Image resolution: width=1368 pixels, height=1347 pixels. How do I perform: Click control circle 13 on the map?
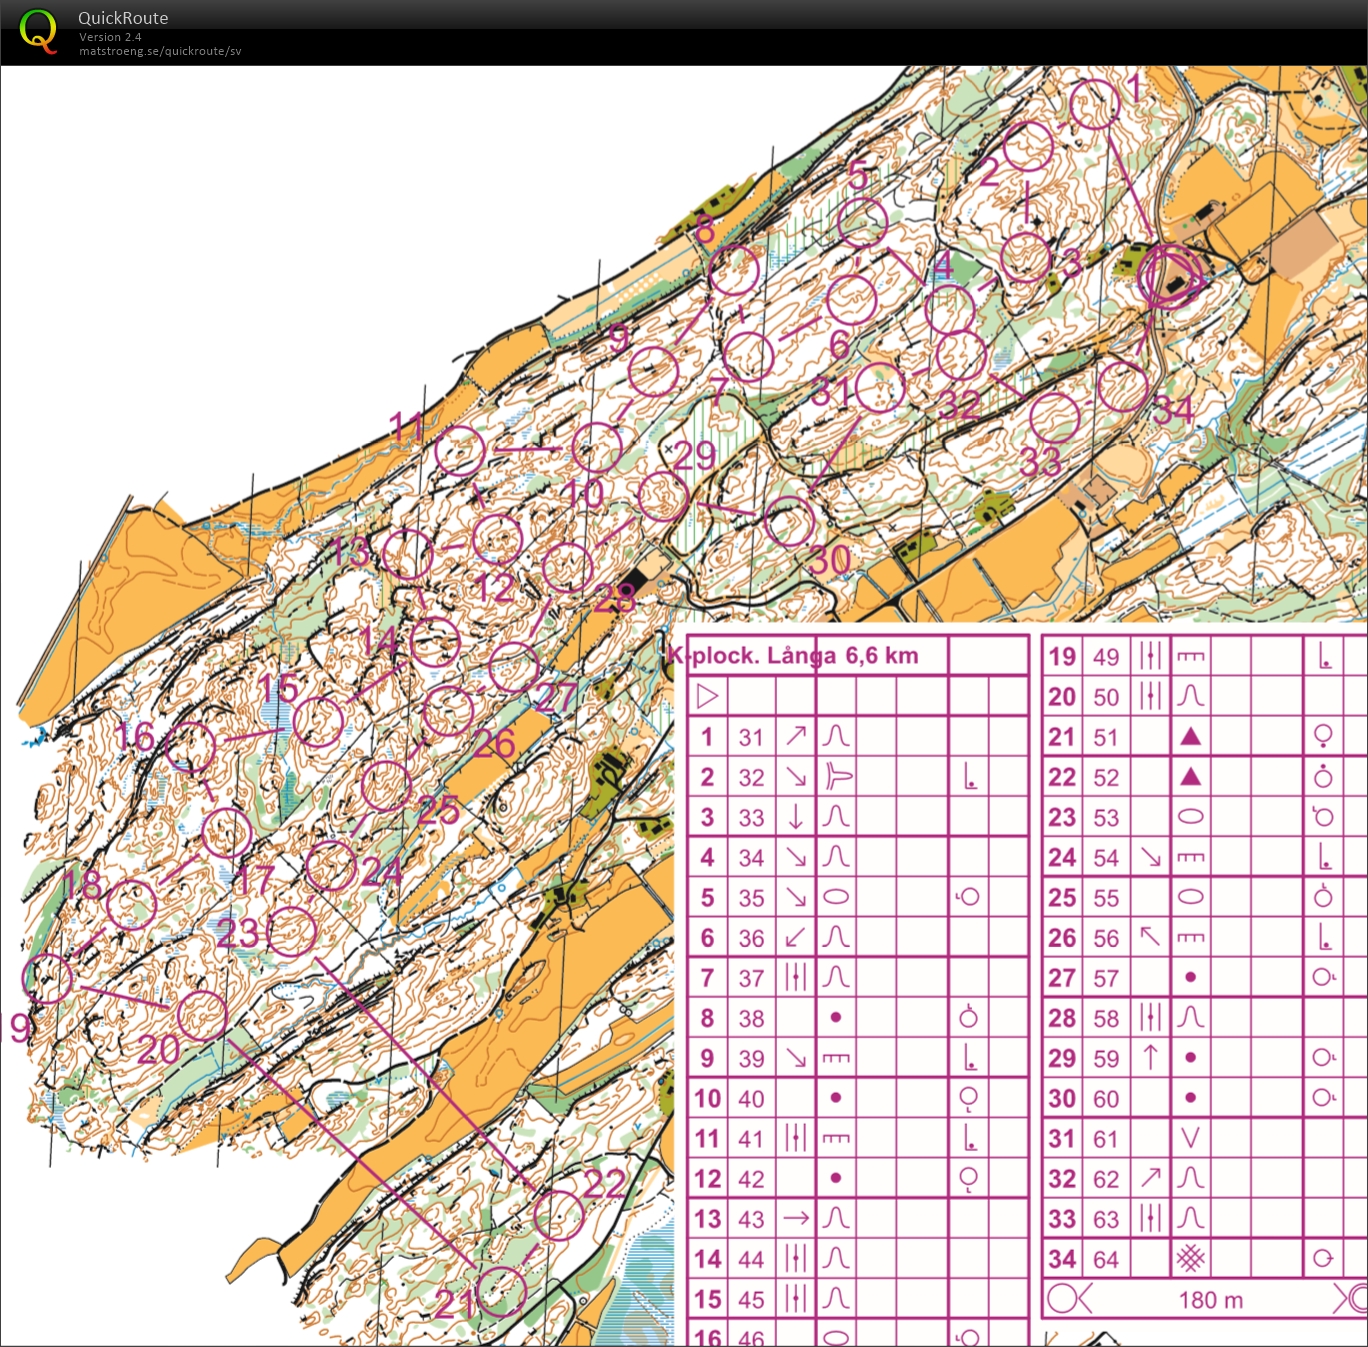pyautogui.click(x=408, y=555)
